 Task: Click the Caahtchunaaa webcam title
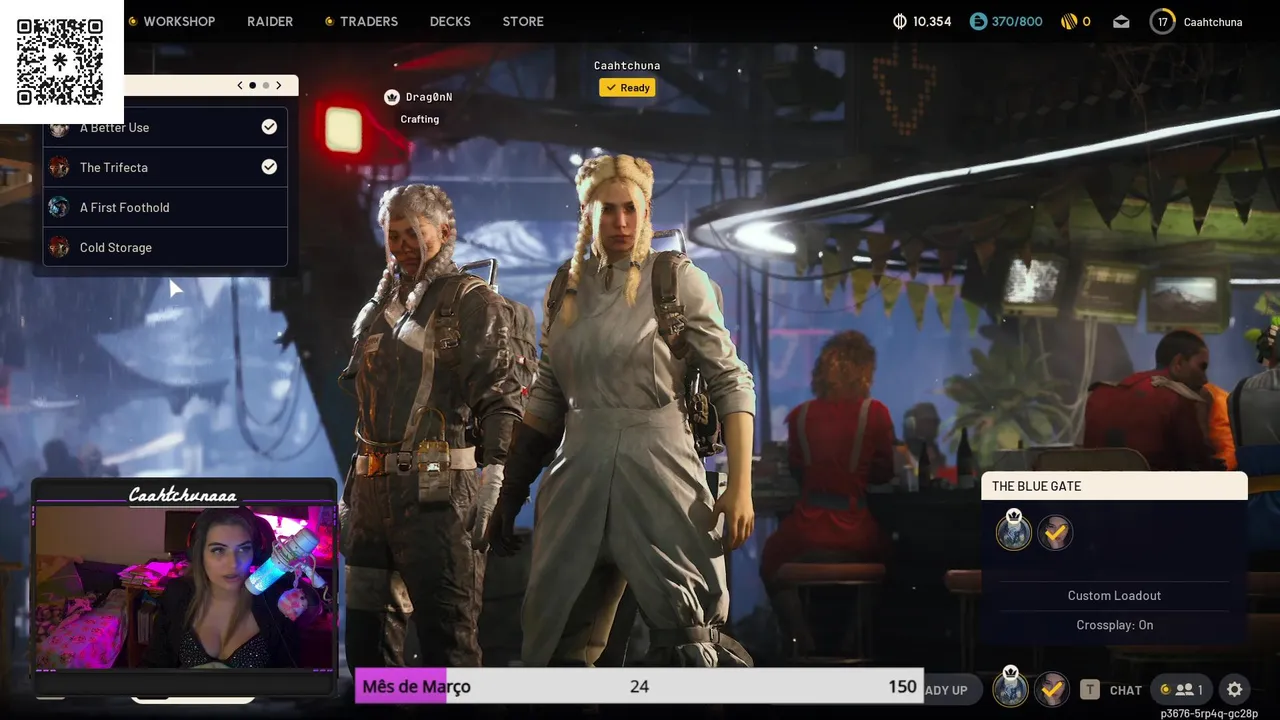183,495
